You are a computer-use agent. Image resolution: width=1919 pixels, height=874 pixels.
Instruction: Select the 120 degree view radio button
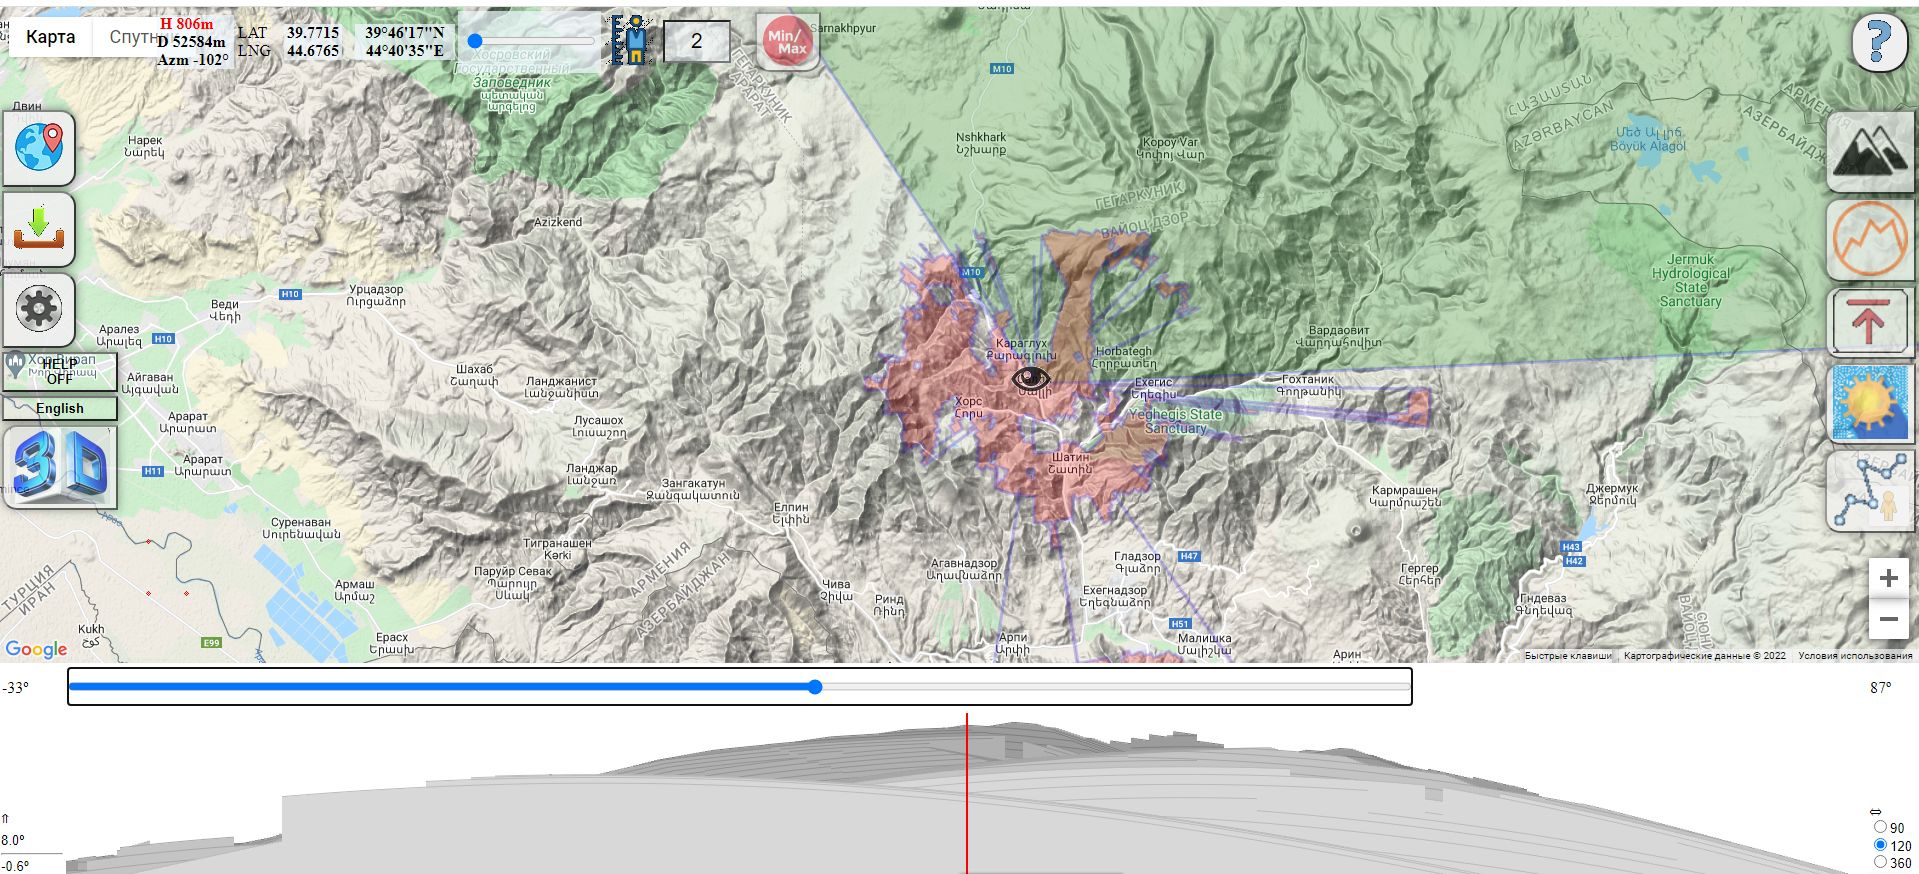(1880, 845)
